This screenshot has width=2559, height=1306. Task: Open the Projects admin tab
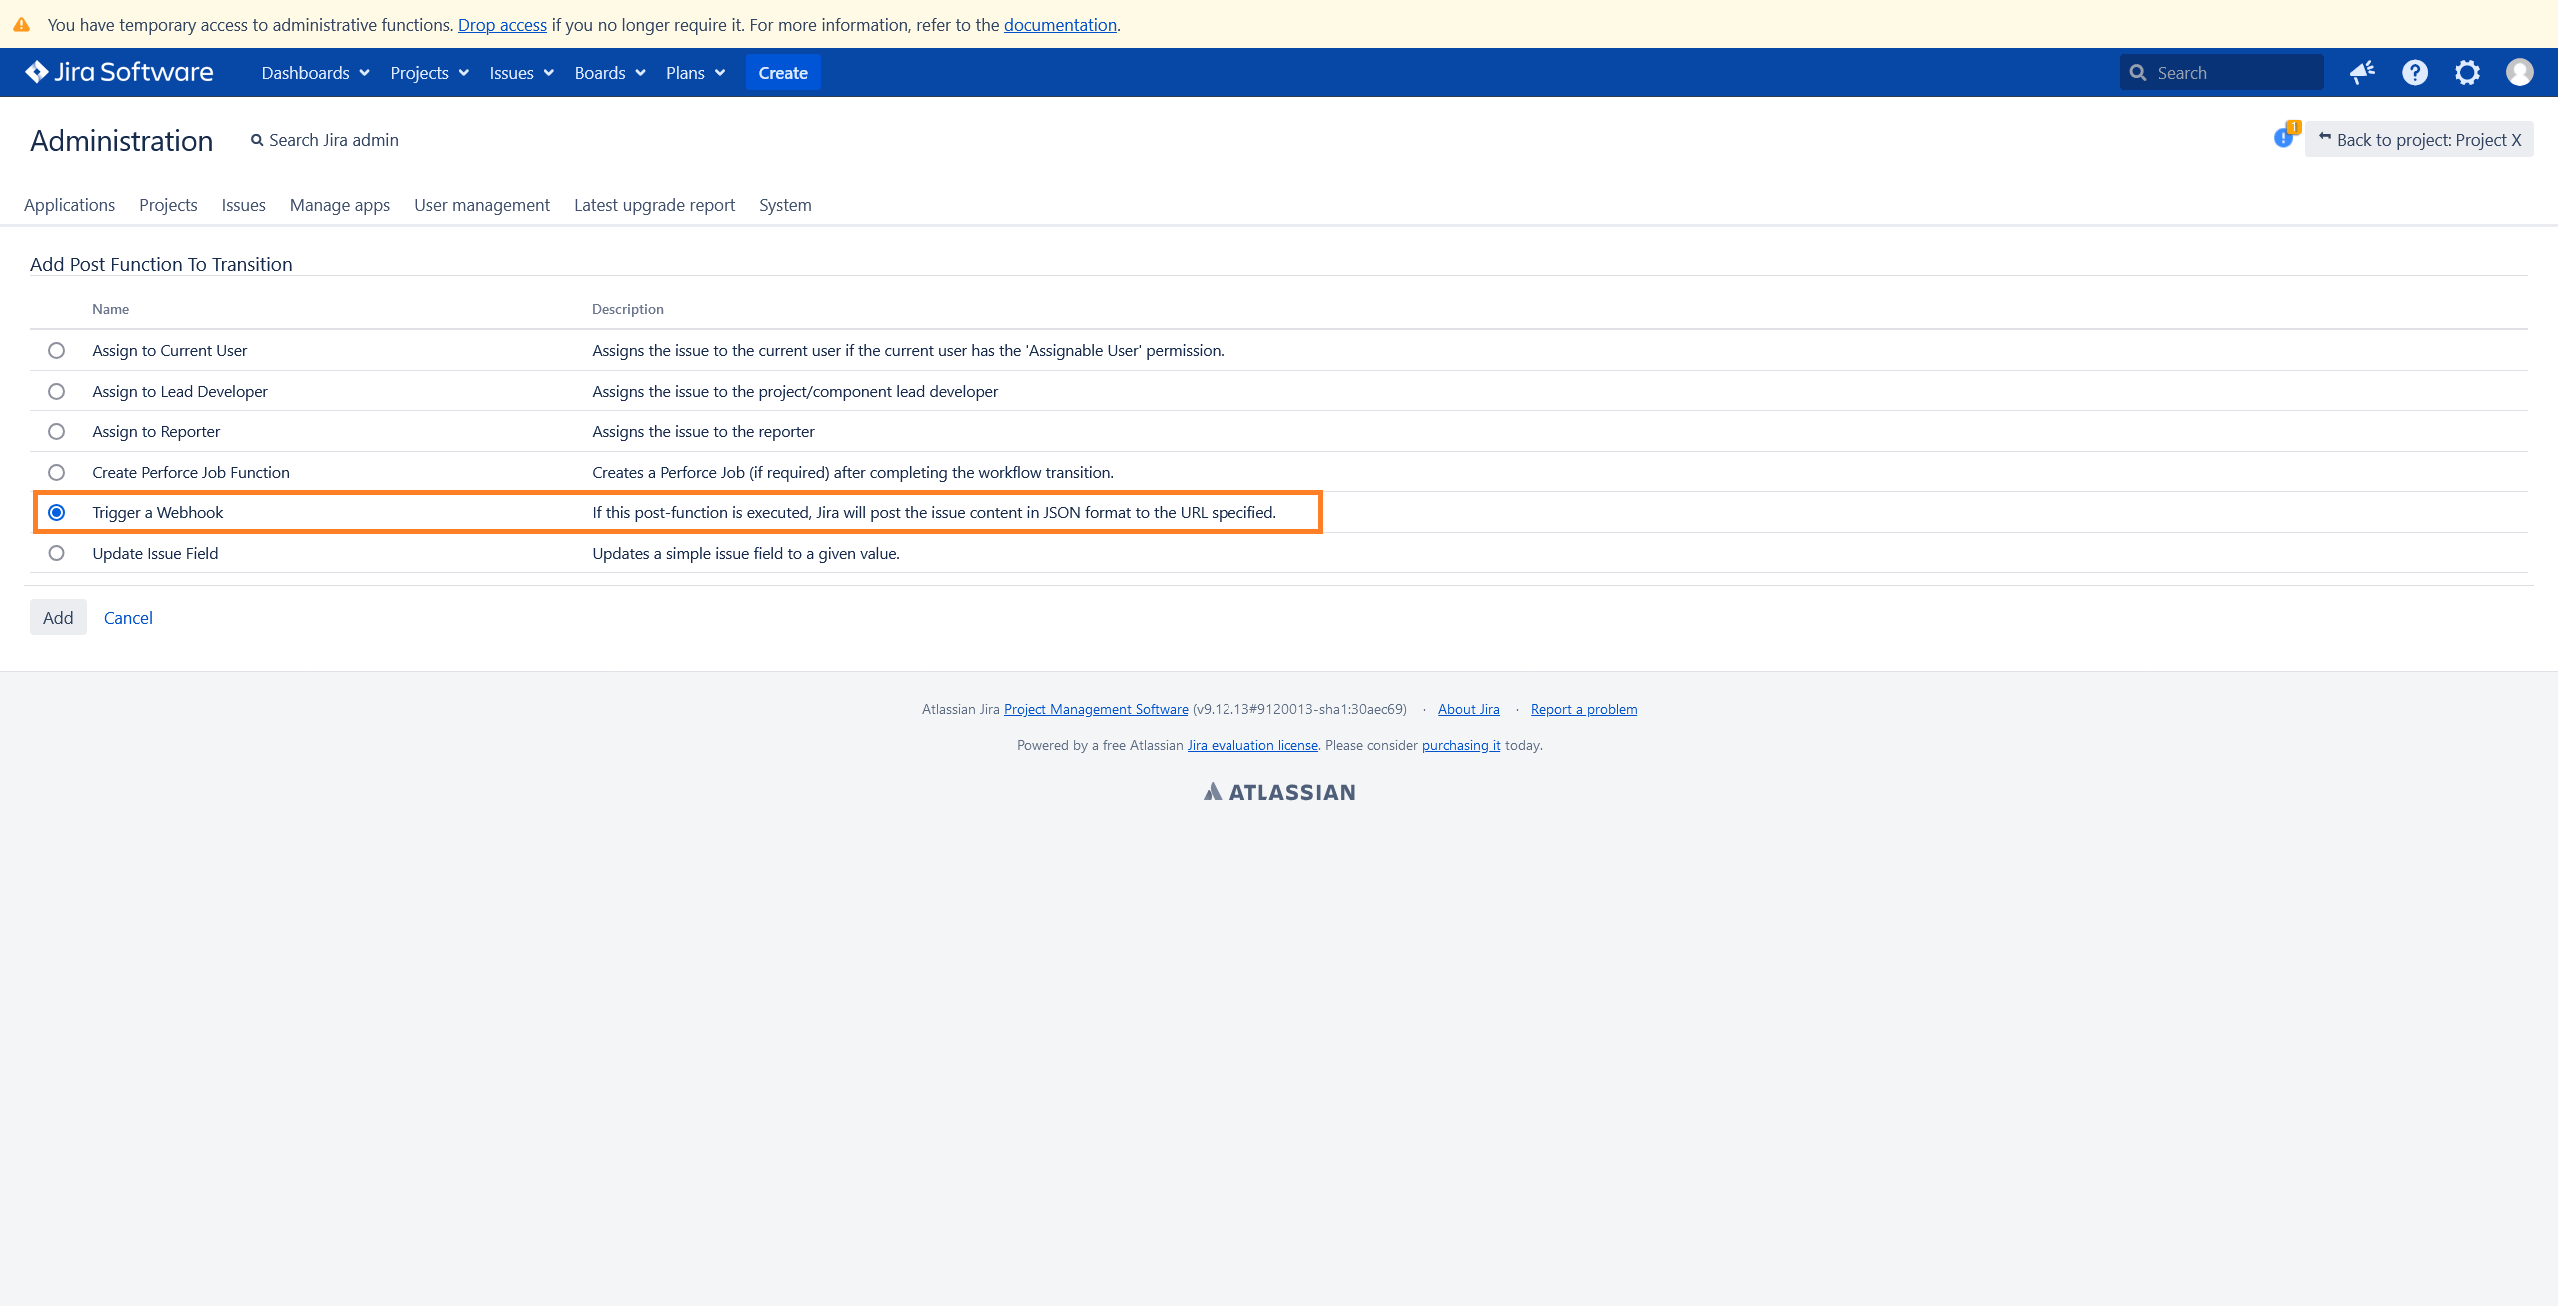tap(168, 205)
